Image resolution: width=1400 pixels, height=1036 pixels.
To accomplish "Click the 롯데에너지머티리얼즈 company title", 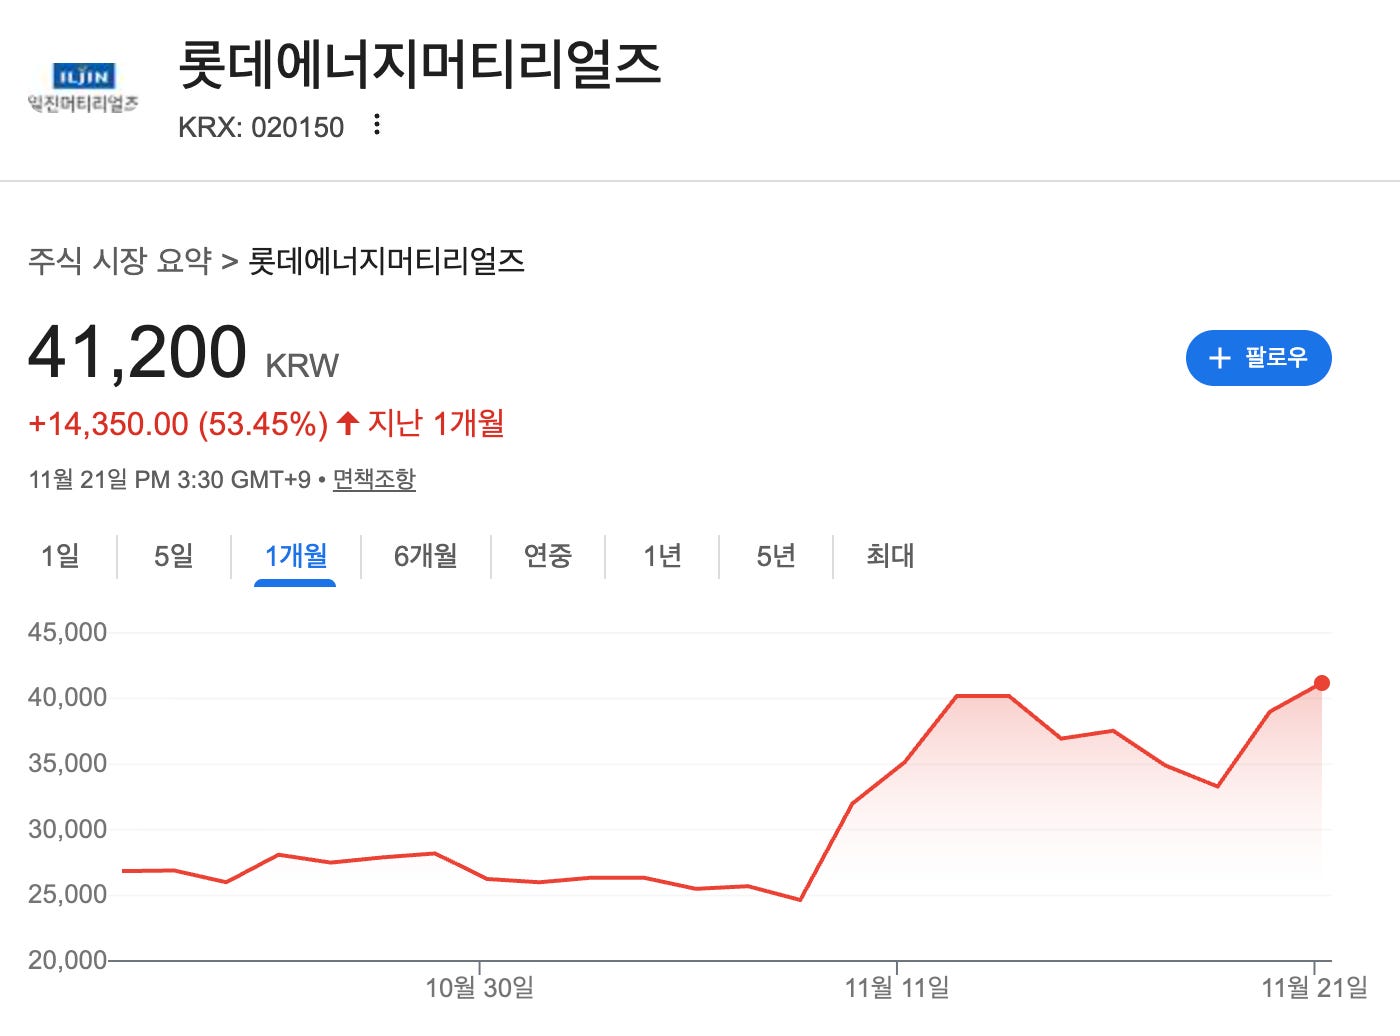I will 420,65.
